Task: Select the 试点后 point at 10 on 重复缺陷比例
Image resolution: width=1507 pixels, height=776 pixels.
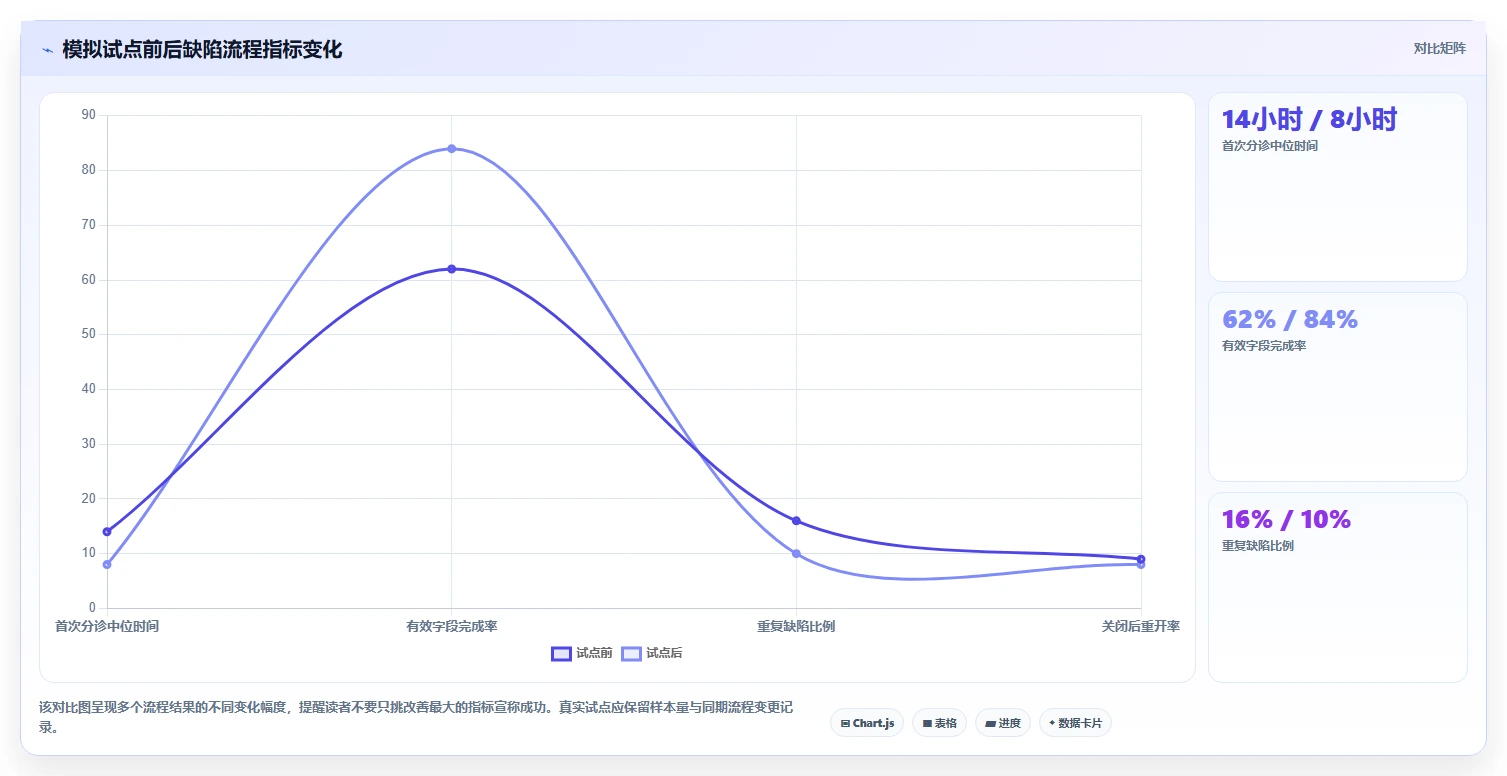Action: pos(796,553)
